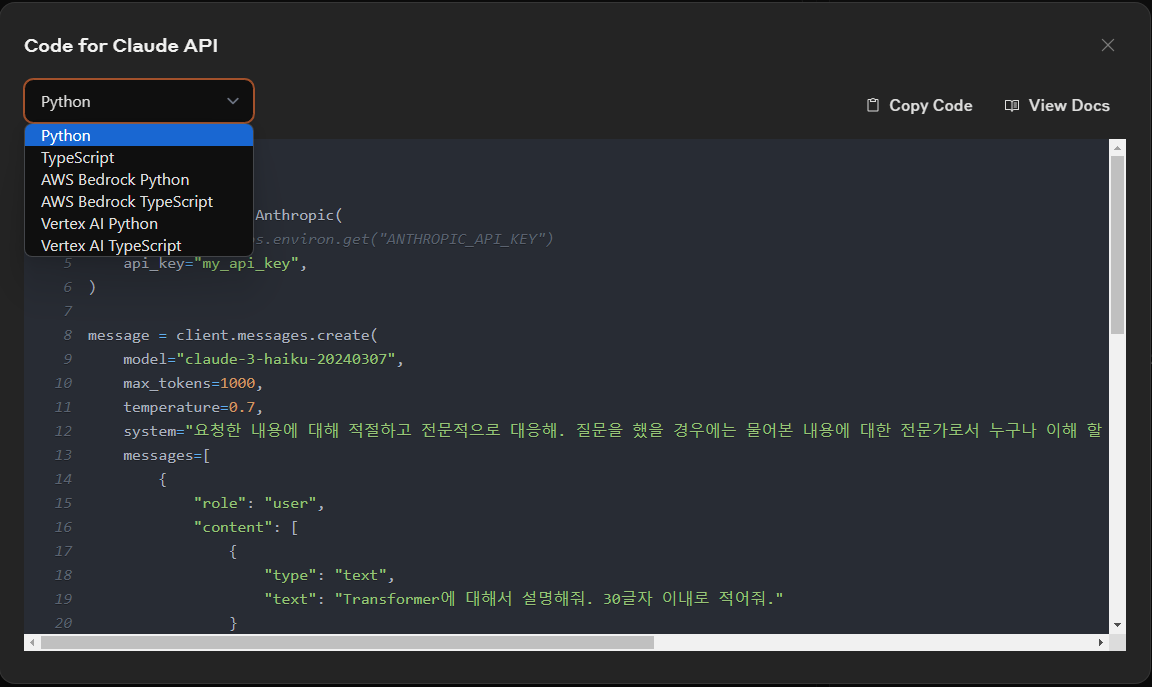This screenshot has height=687, width=1152.
Task: Click the vertical scrollbar down arrow
Action: (1117, 625)
